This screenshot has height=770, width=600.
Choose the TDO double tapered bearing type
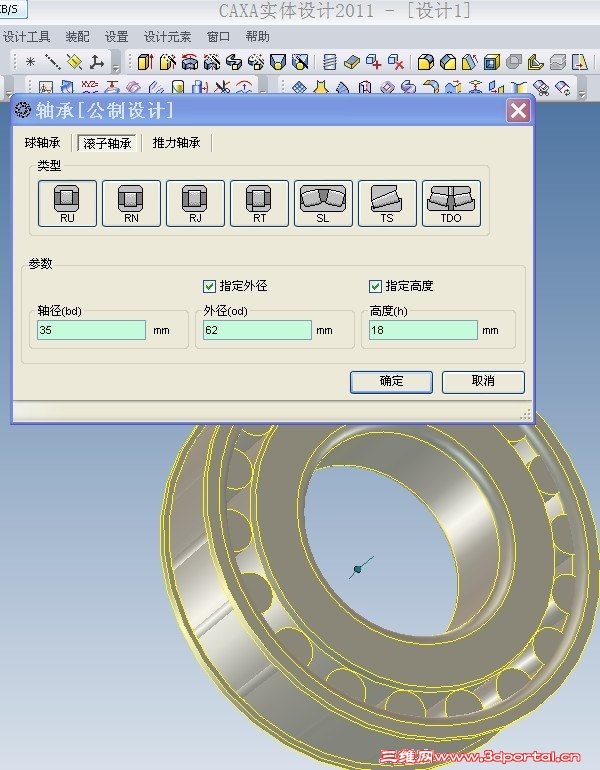[x=451, y=203]
